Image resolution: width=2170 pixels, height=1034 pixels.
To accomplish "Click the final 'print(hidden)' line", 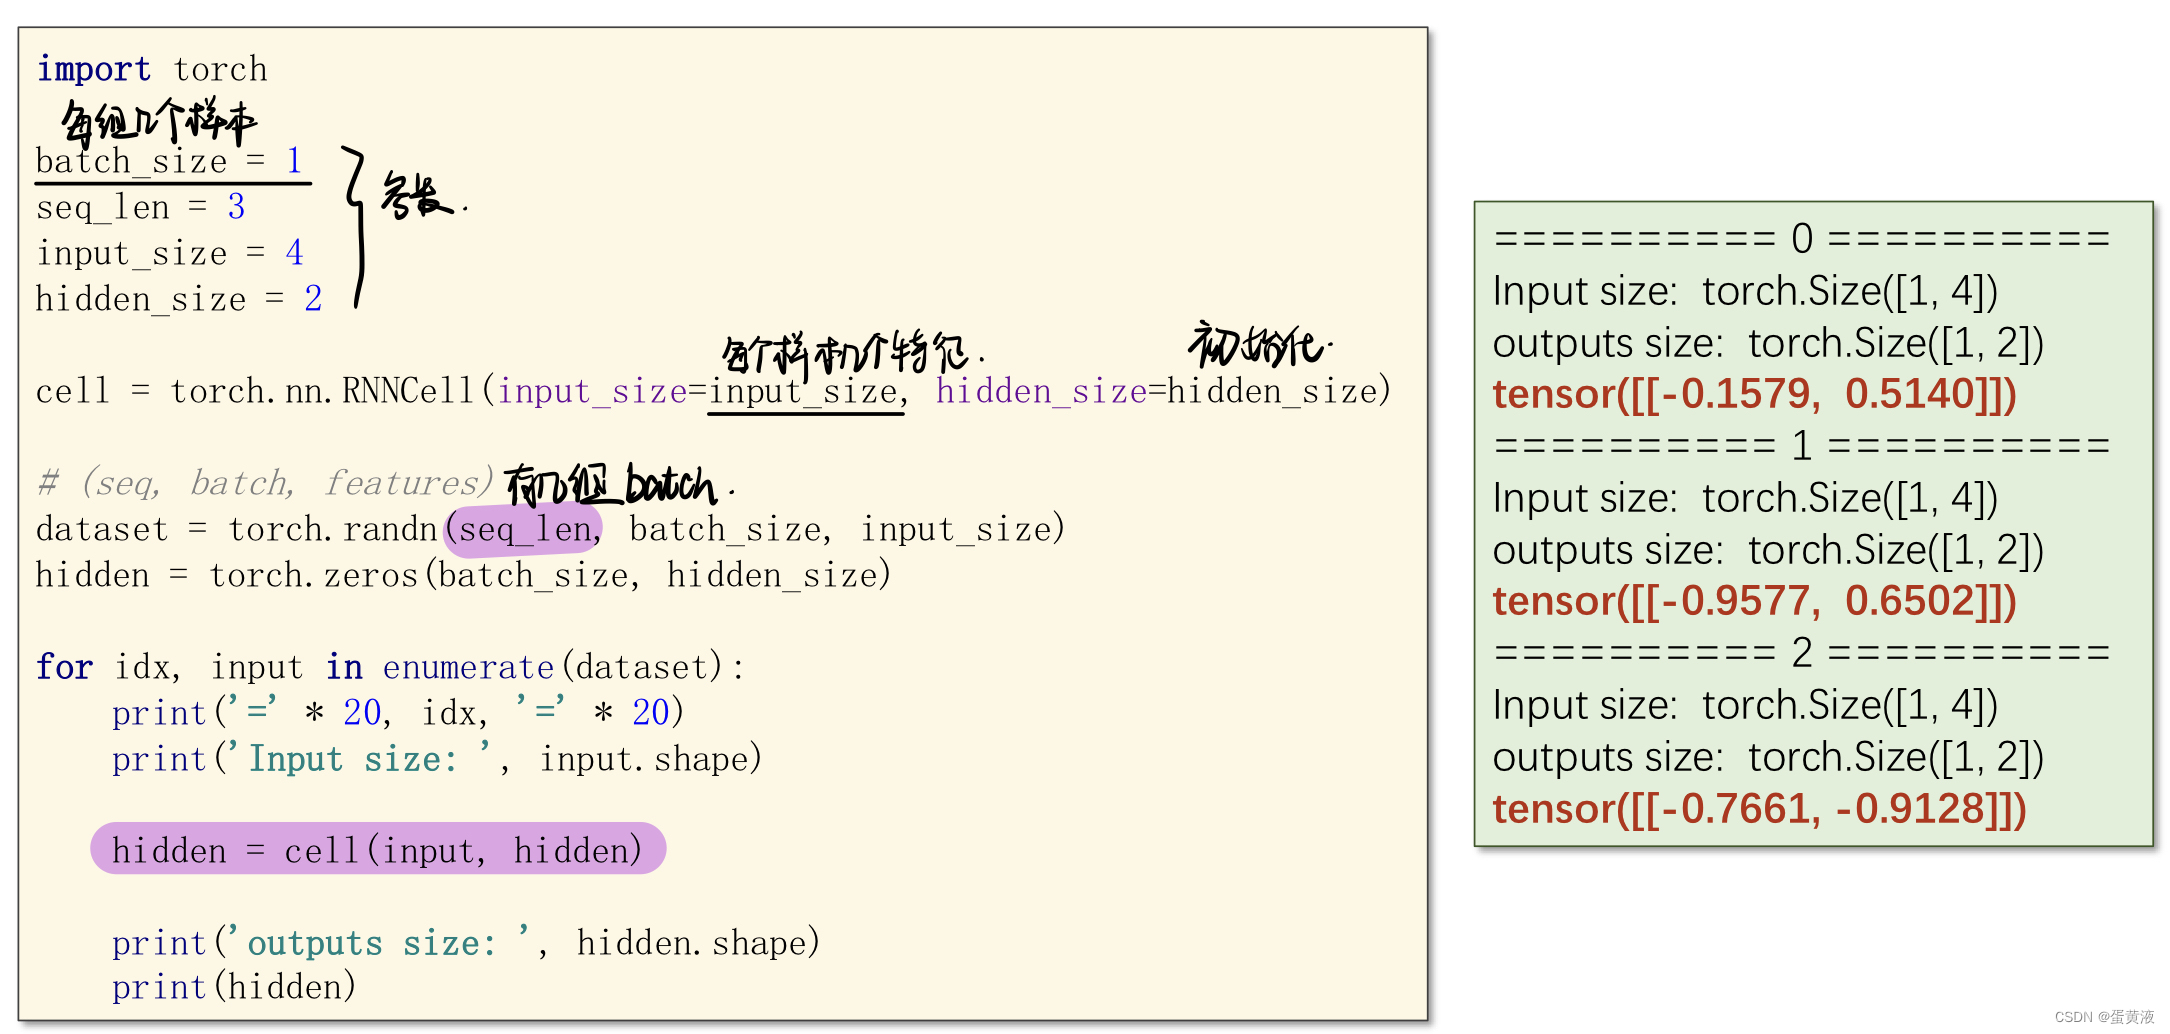I will tap(234, 988).
